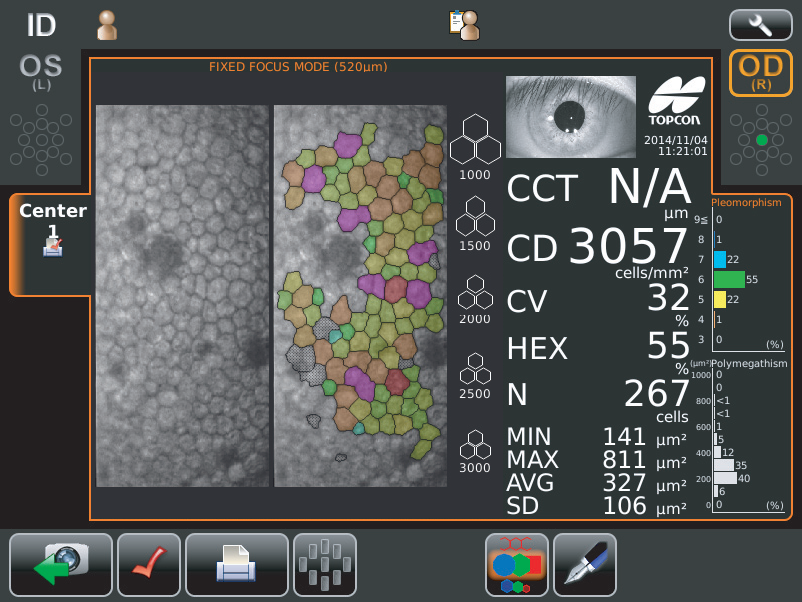Viewport: 802px width, 602px height.
Task: Toggle the colored cell overlay display button
Action: (517, 565)
